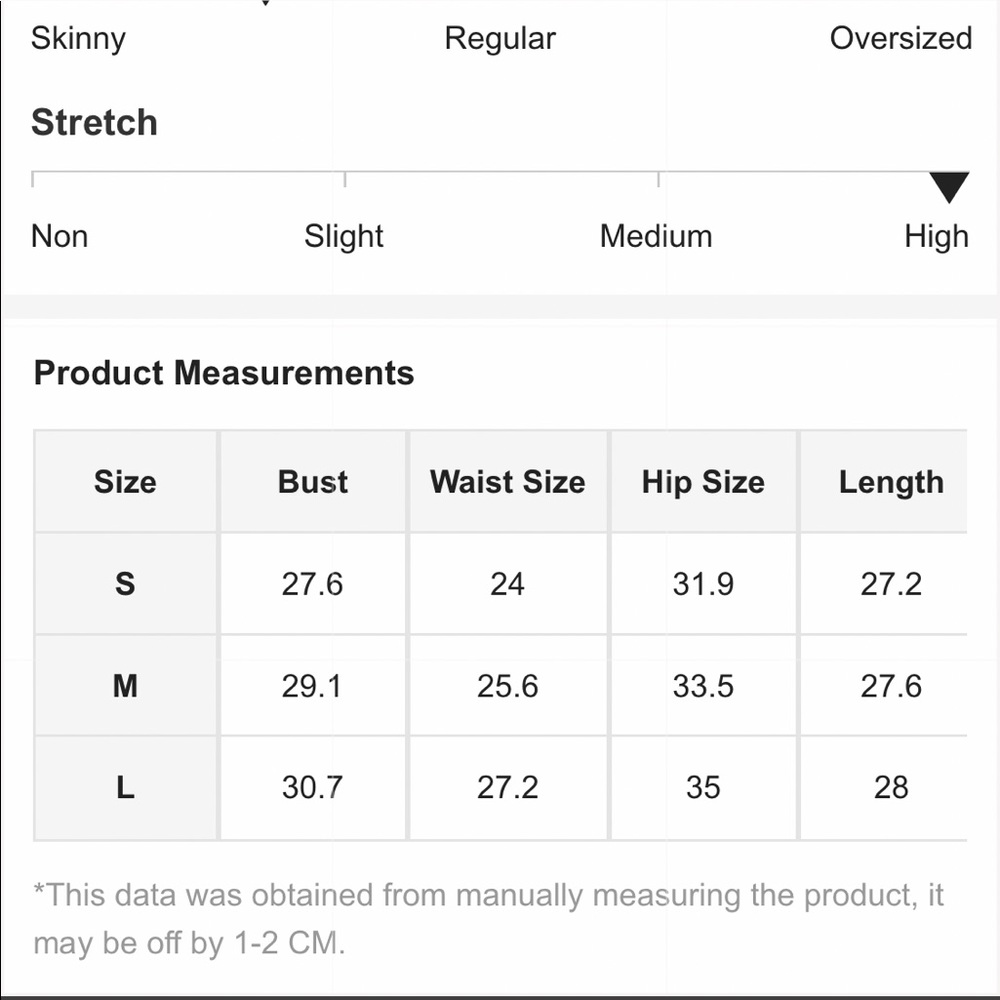The width and height of the screenshot is (1000, 1000).
Task: Click the Length column header
Action: click(x=890, y=482)
